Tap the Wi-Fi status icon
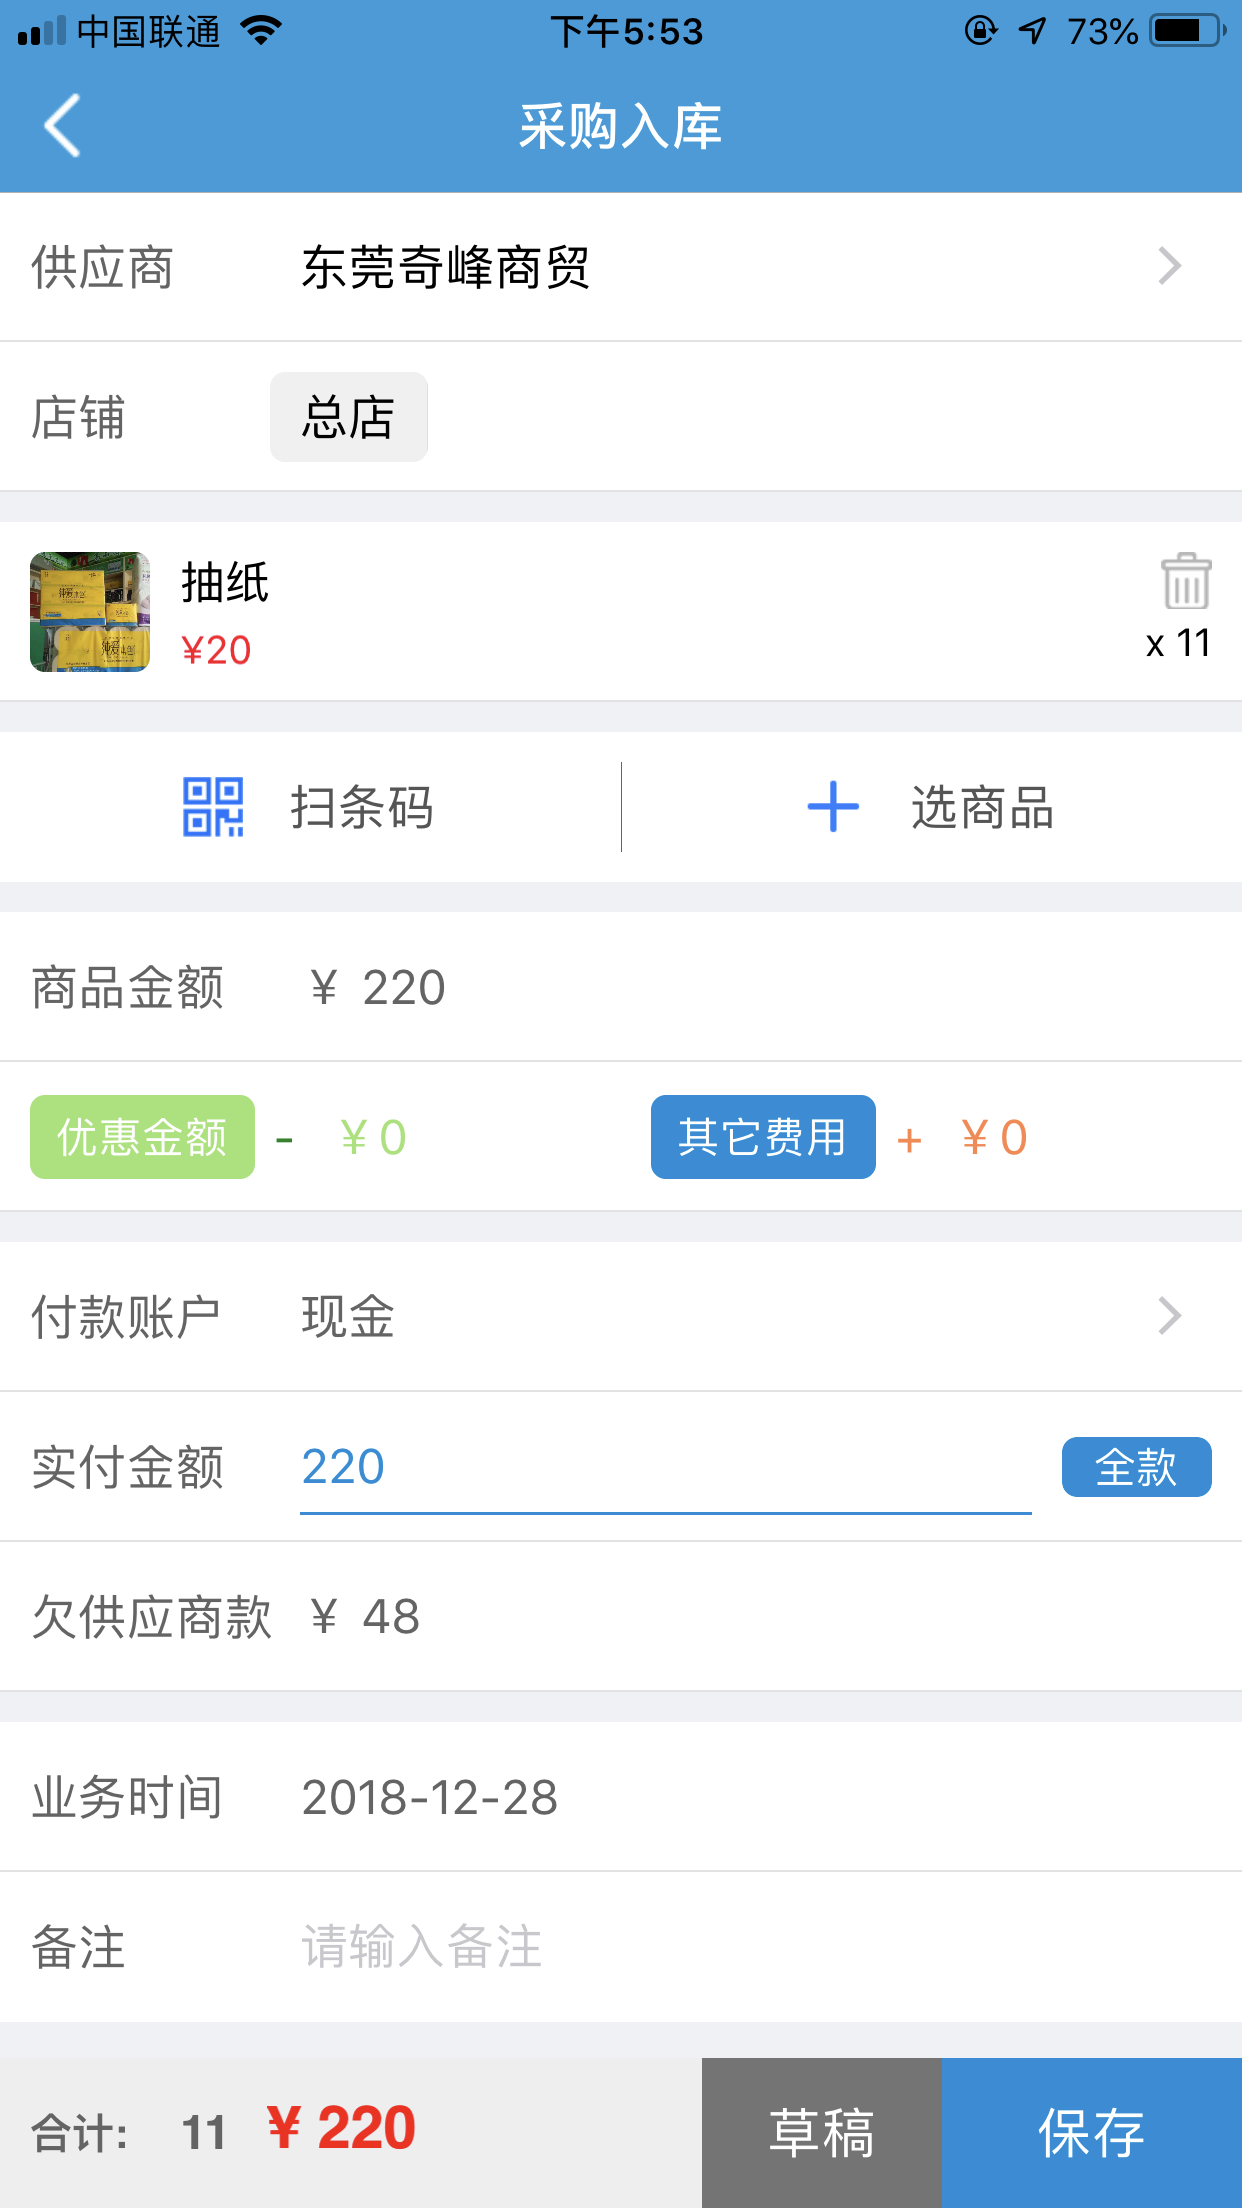1242x2208 pixels. coord(261,31)
